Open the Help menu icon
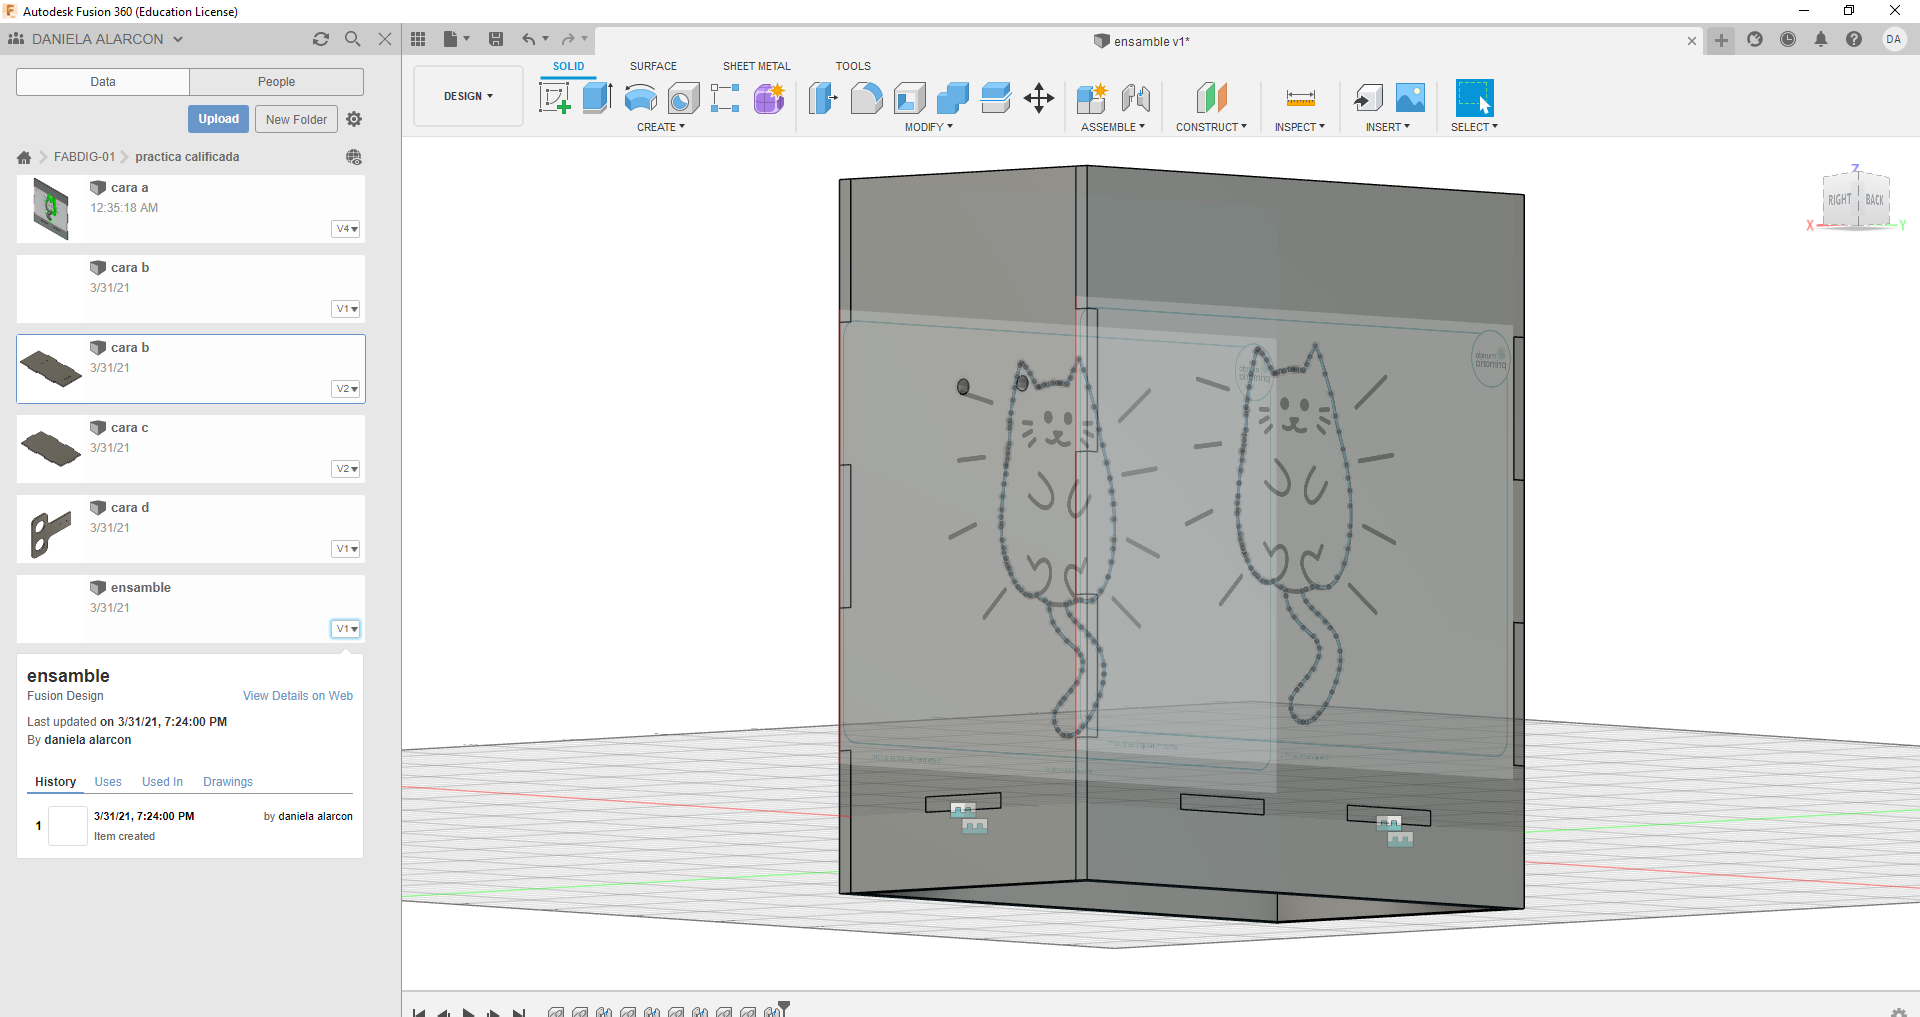 pos(1854,39)
